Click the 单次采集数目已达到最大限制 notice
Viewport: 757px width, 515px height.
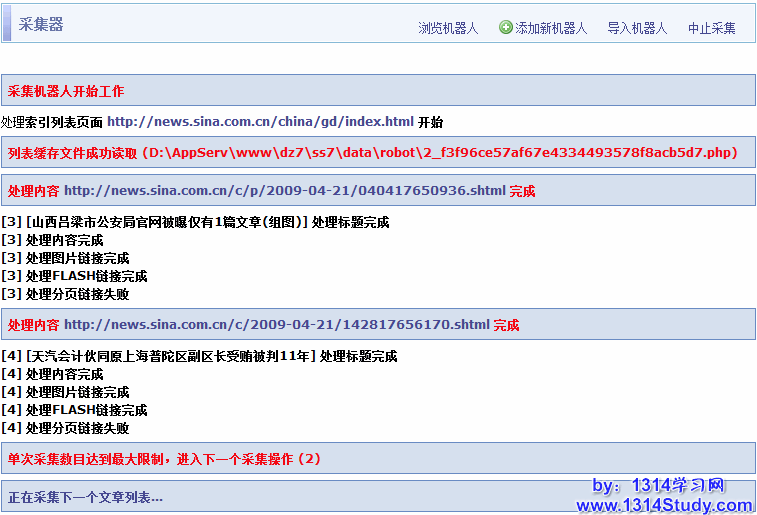coord(164,459)
